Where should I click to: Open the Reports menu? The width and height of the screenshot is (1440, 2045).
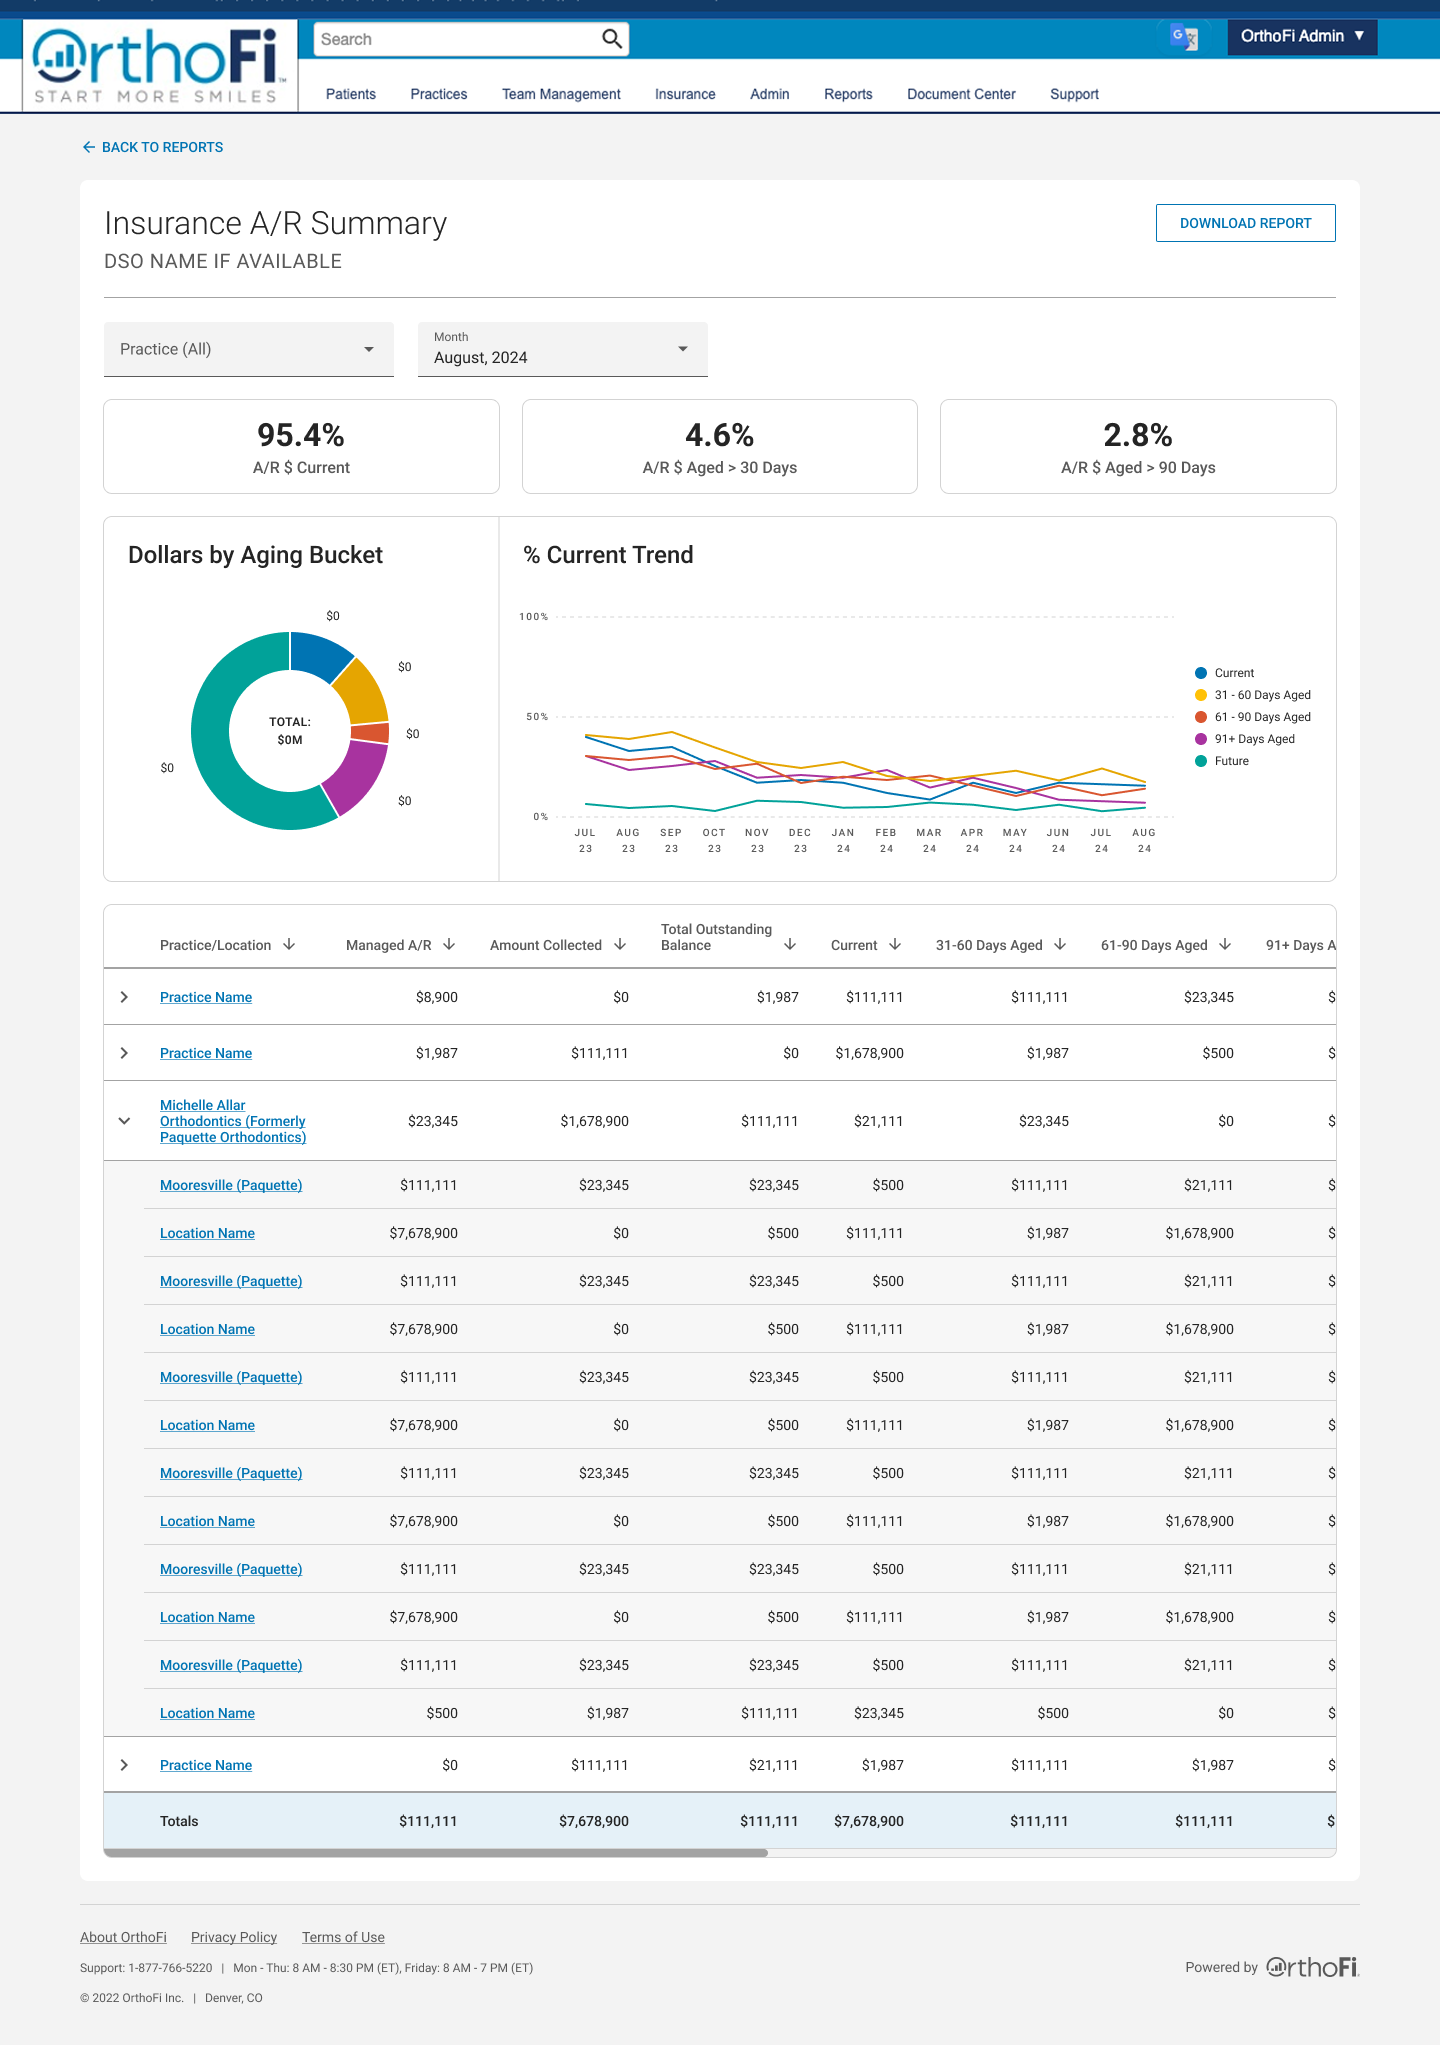(848, 94)
